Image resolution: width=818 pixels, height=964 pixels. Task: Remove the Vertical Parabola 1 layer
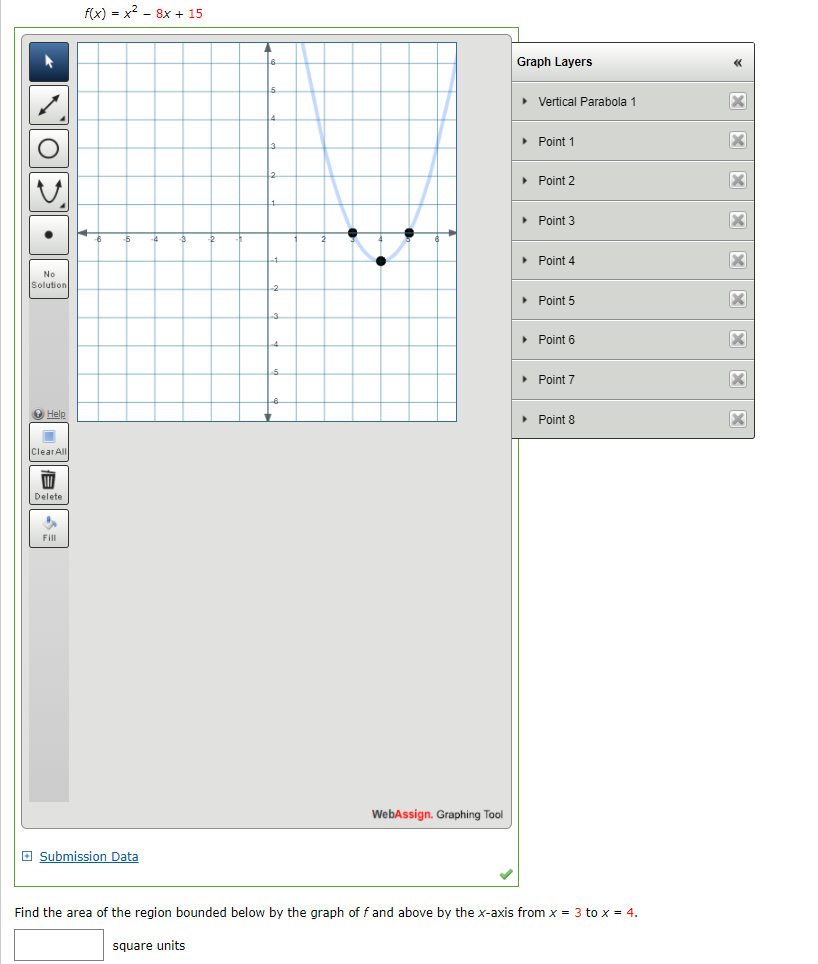(737, 101)
